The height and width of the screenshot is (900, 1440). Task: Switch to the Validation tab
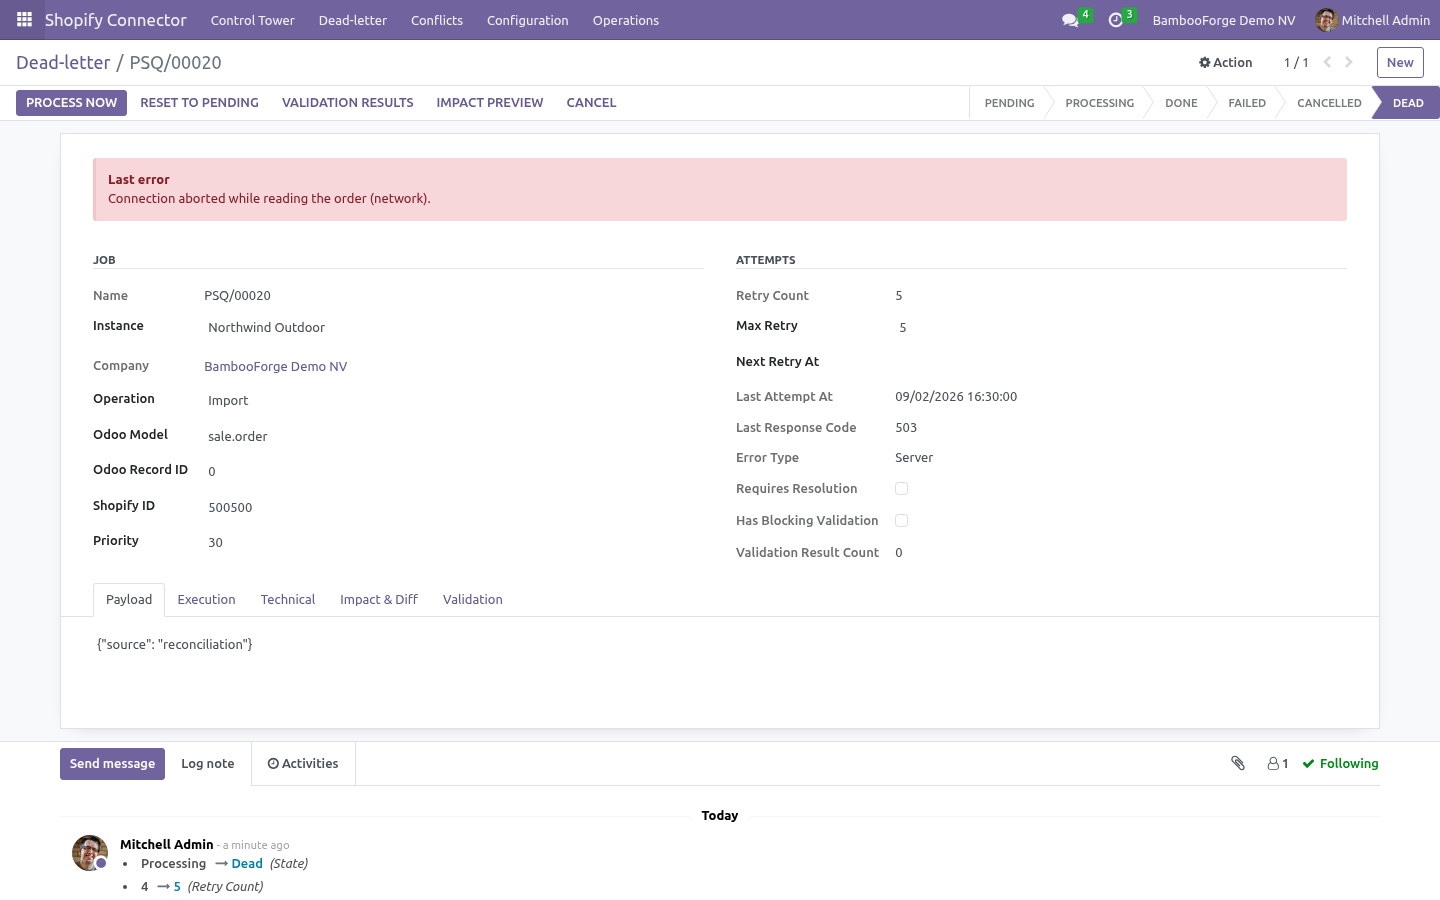pos(473,600)
